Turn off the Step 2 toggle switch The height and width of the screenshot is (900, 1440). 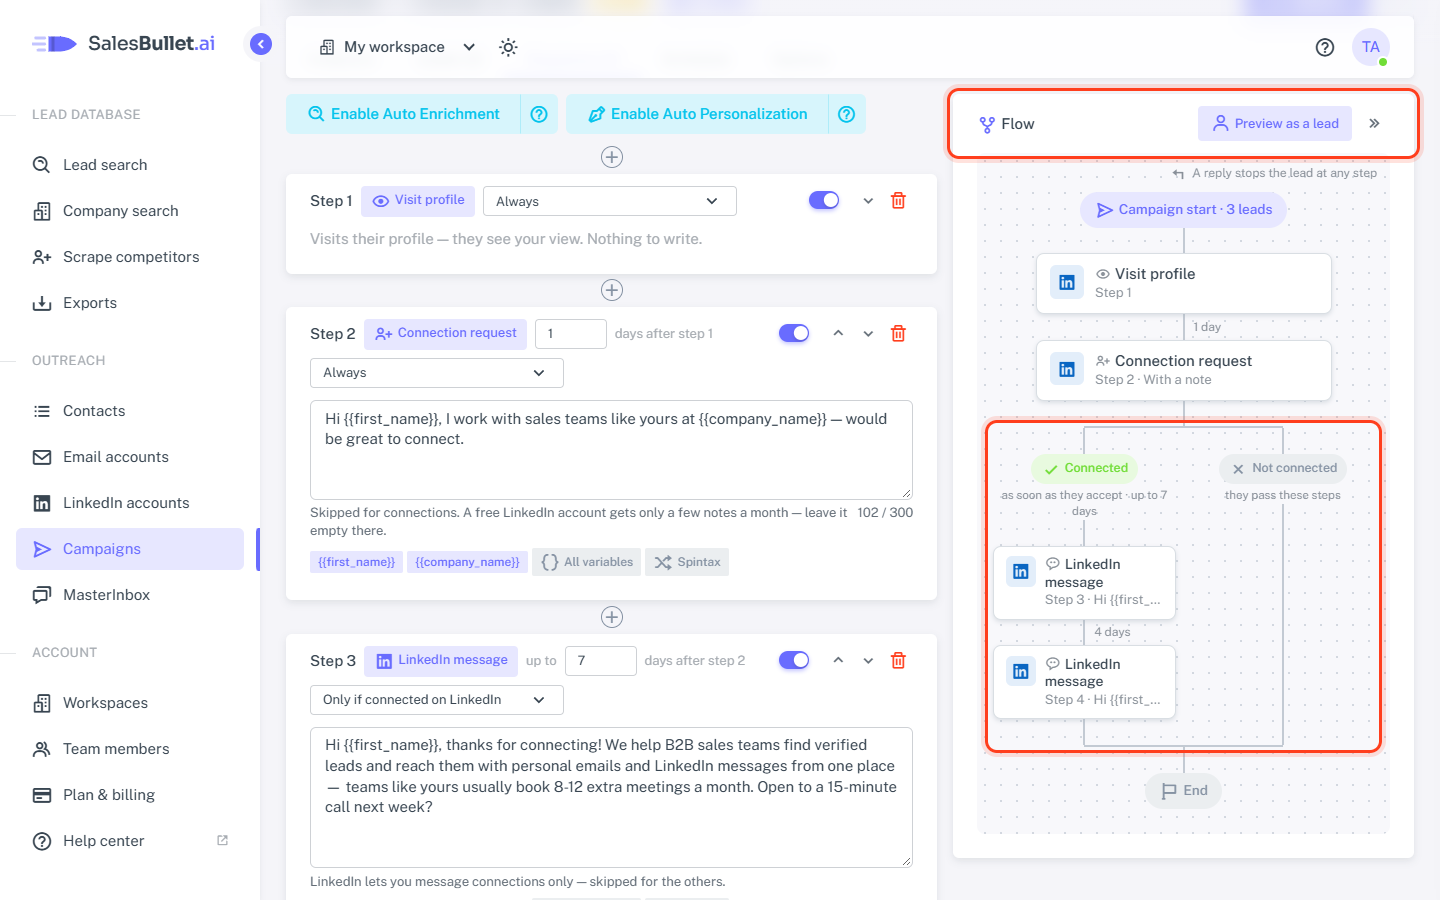click(x=794, y=333)
